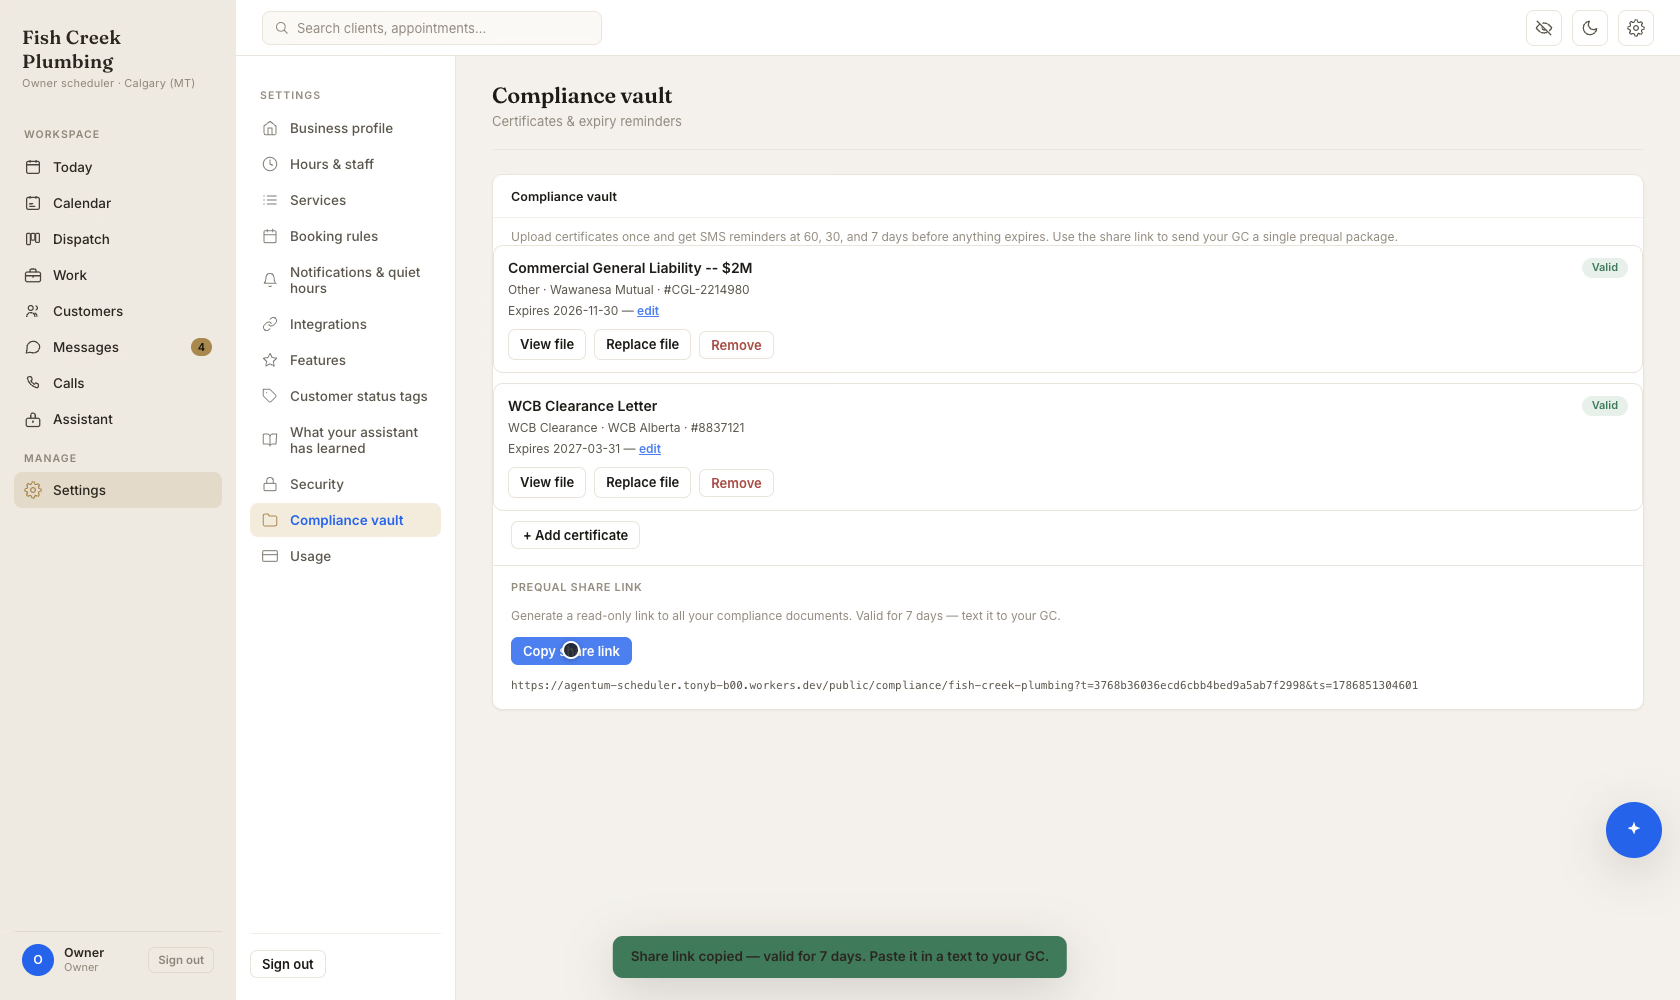
Task: Click the Owner avatar circle
Action: pyautogui.click(x=38, y=960)
